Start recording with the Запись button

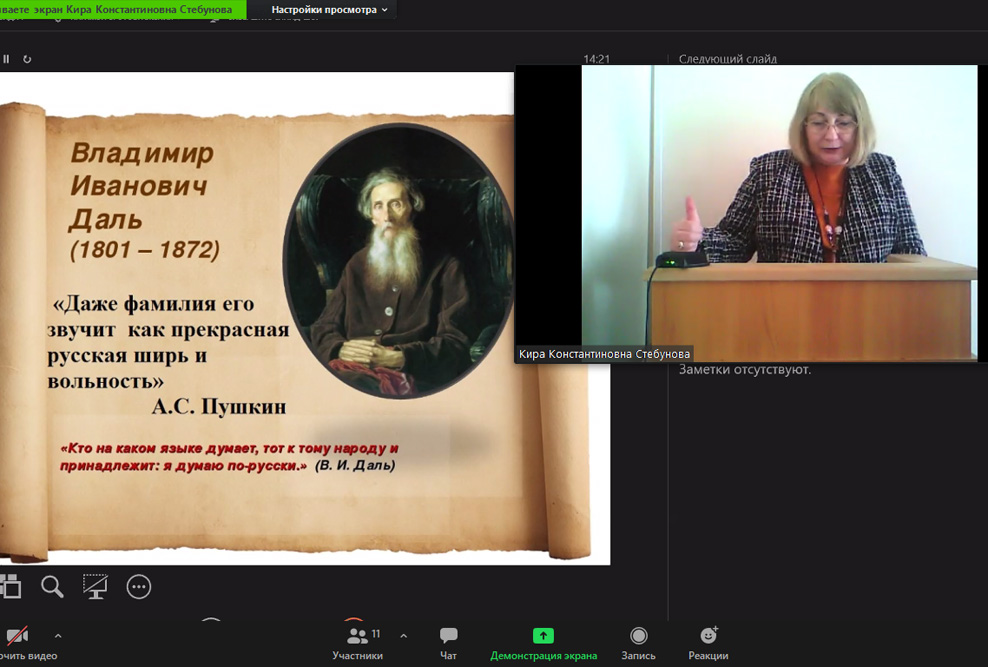click(638, 642)
